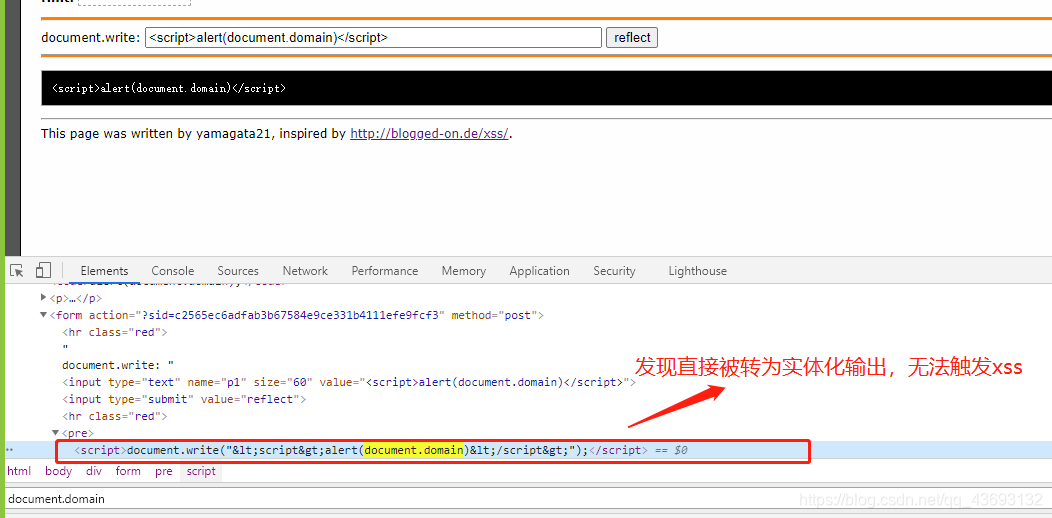The width and height of the screenshot is (1052, 518).
Task: Click script in the breadcrumb bar
Action: (x=201, y=471)
